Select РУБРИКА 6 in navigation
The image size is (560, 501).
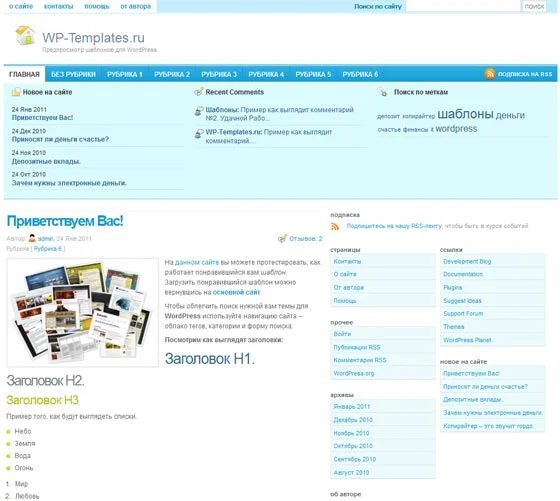click(x=360, y=74)
